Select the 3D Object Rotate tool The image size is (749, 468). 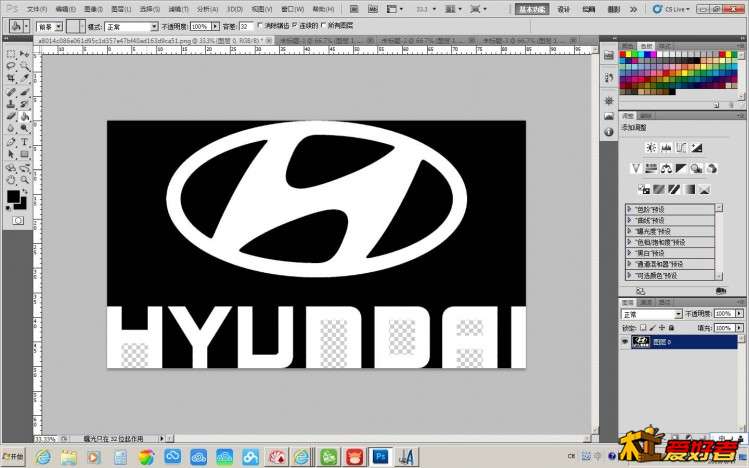click(11, 168)
